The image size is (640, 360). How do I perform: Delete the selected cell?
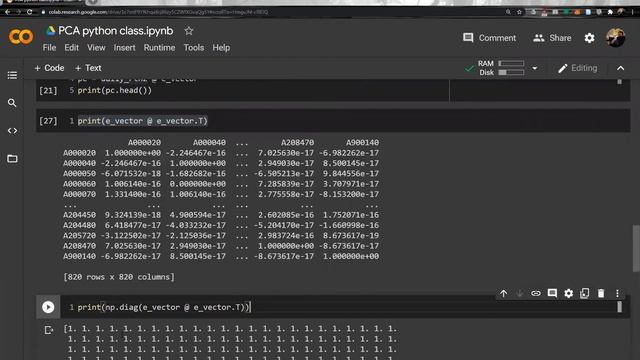[x=601, y=293]
